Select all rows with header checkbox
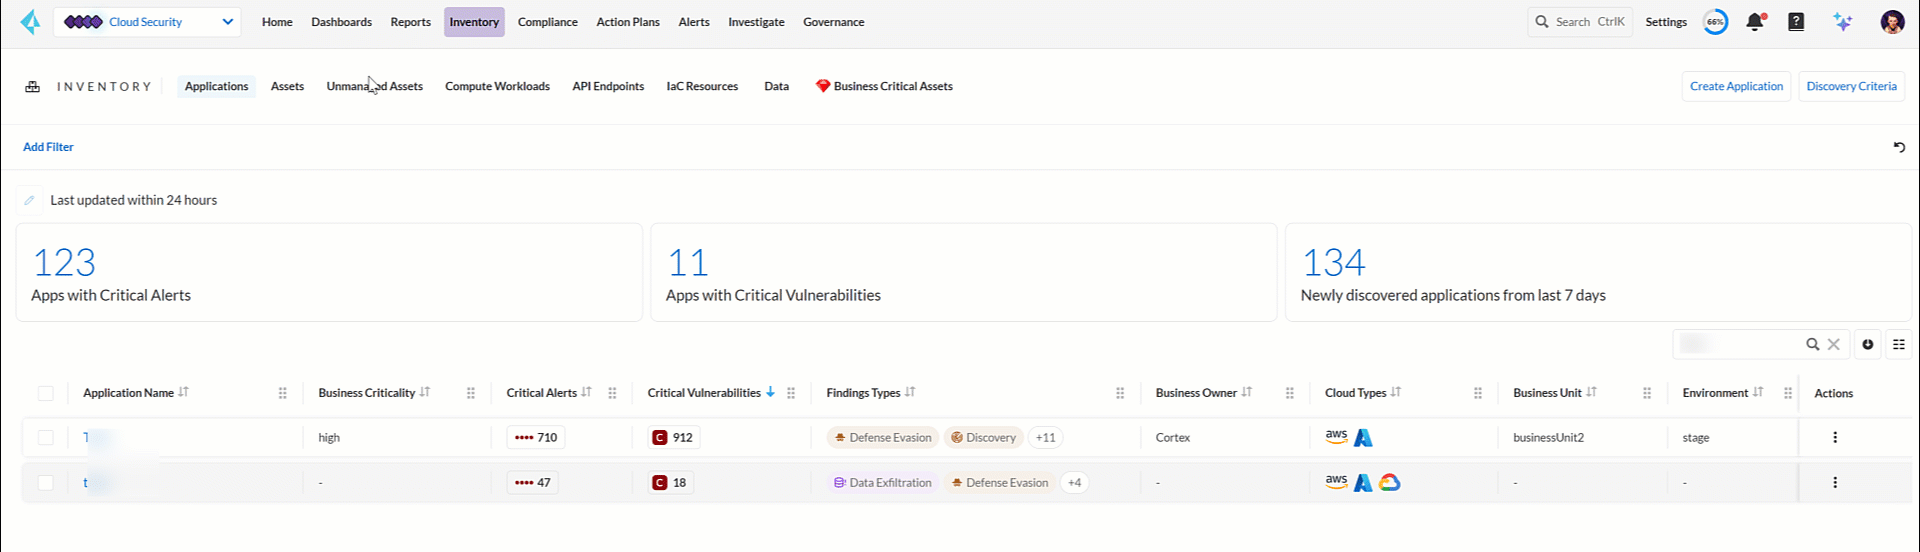The image size is (1920, 552). pos(45,393)
